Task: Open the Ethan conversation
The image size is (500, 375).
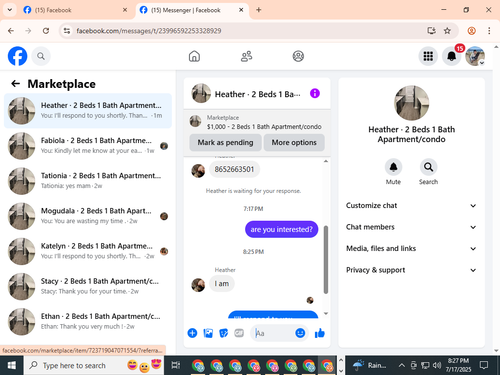Action: [88, 322]
